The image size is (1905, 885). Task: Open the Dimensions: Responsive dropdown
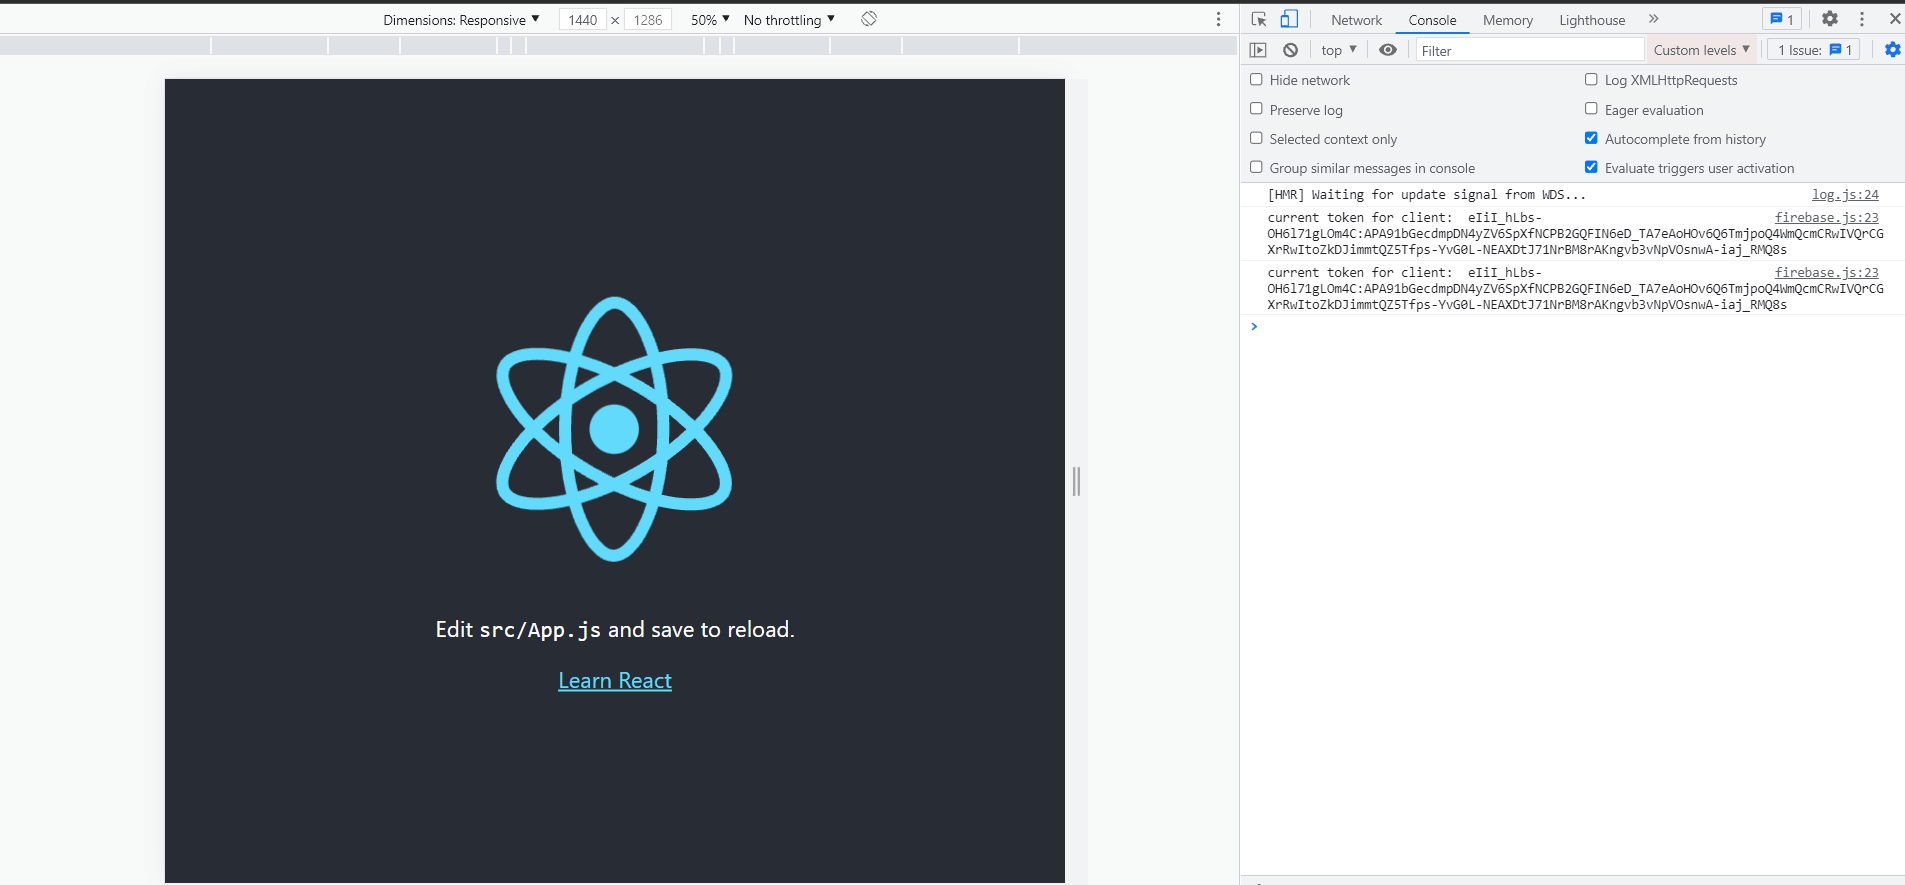click(461, 20)
